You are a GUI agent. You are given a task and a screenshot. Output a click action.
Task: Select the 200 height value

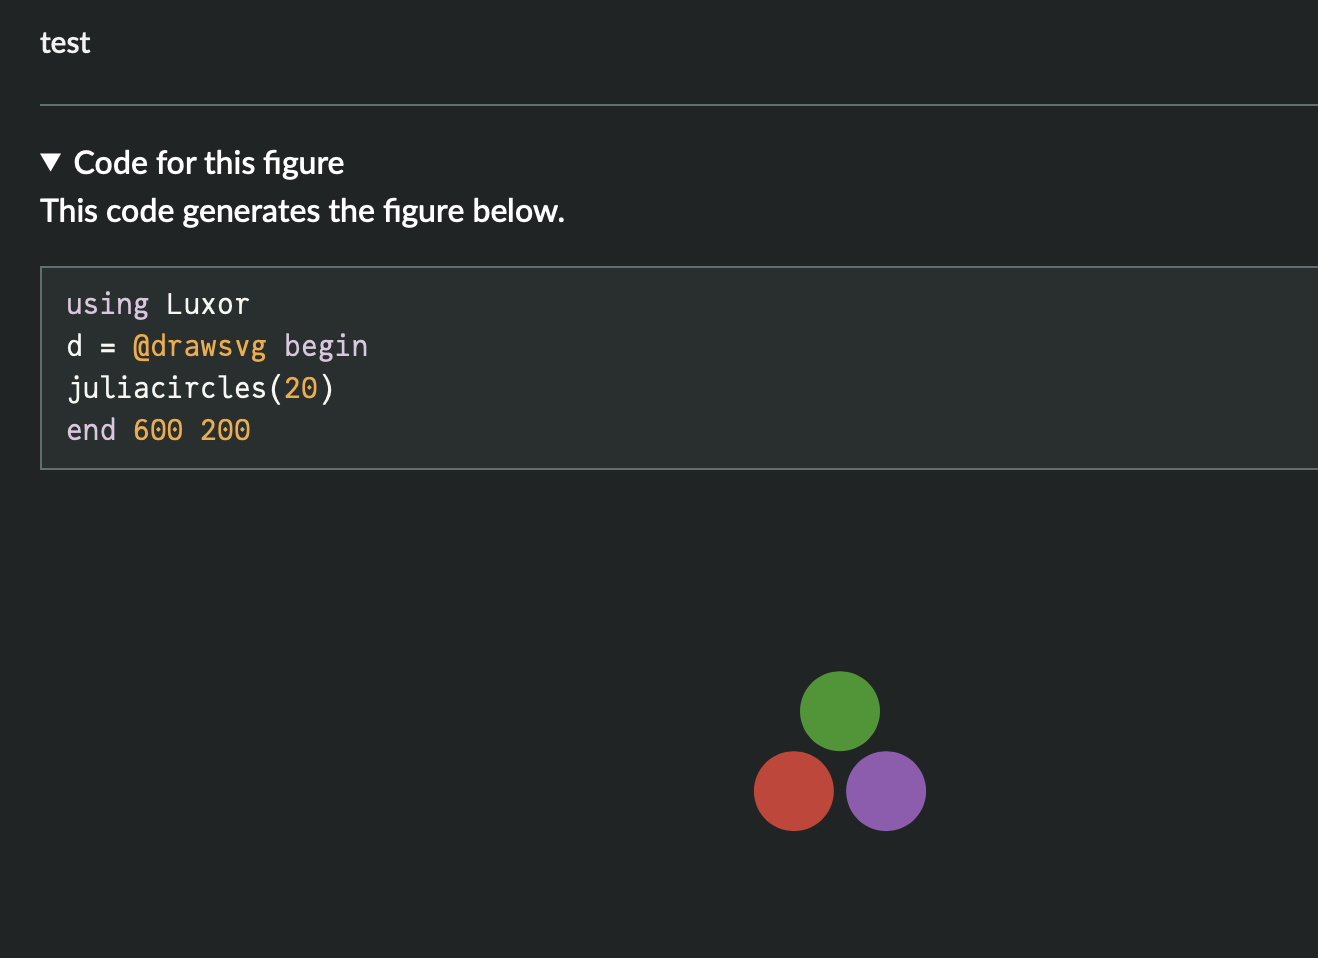tap(226, 429)
